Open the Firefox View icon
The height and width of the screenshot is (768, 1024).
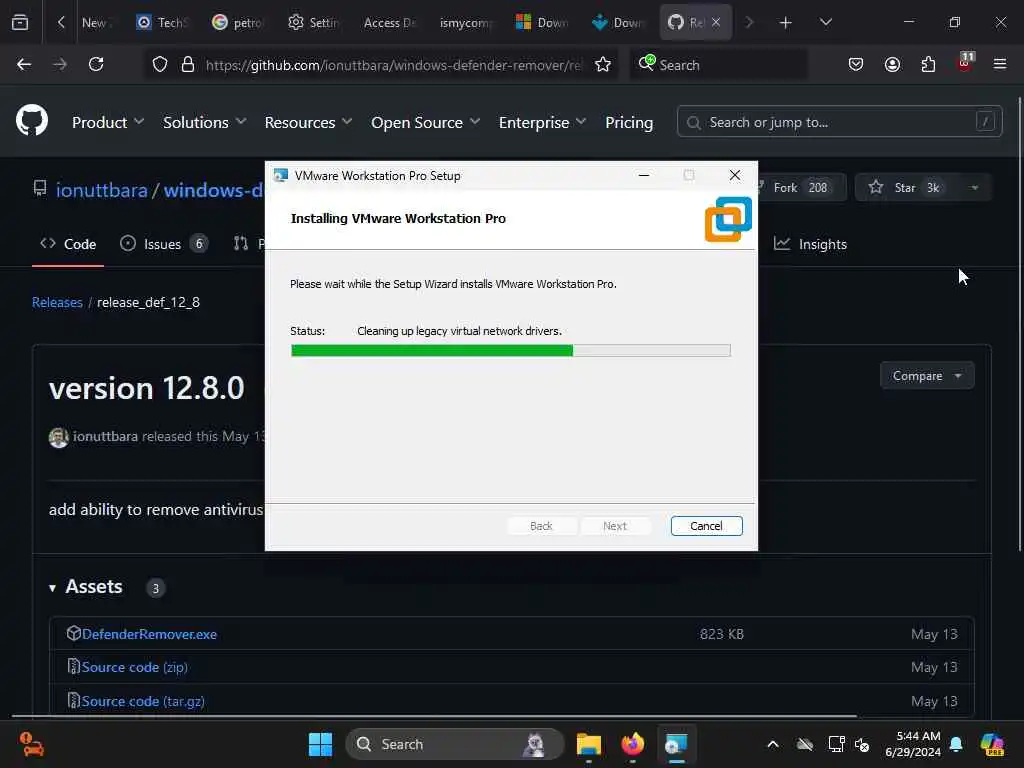(x=20, y=22)
